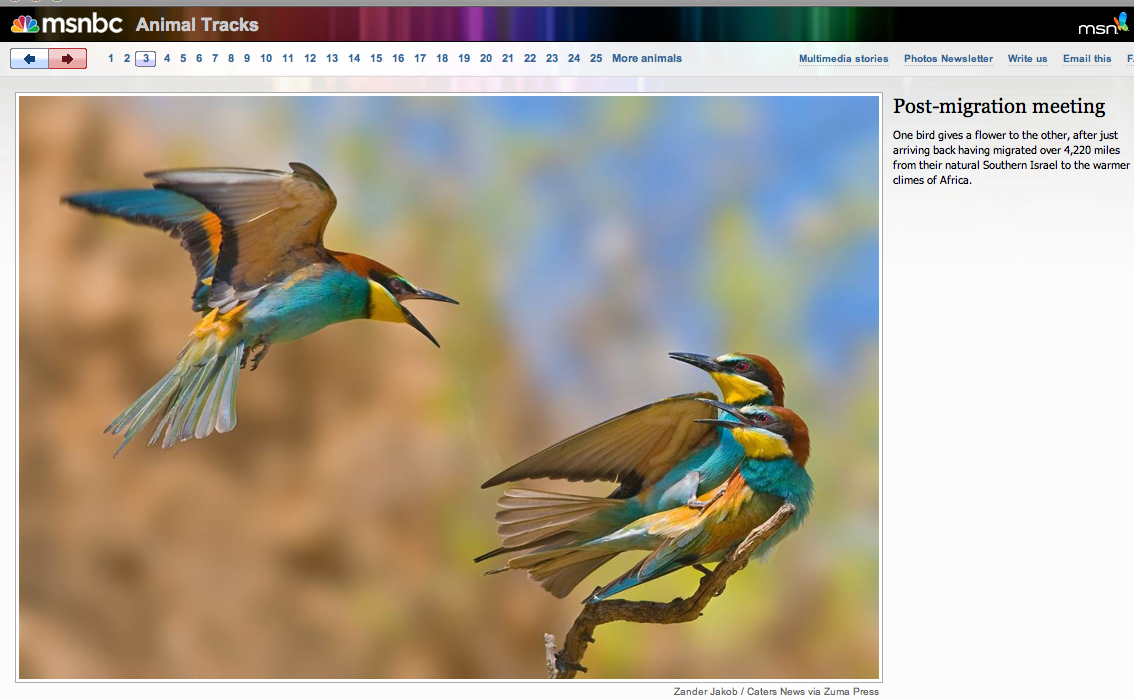The width and height of the screenshot is (1134, 699).
Task: Click the Write us link
Action: (1027, 59)
